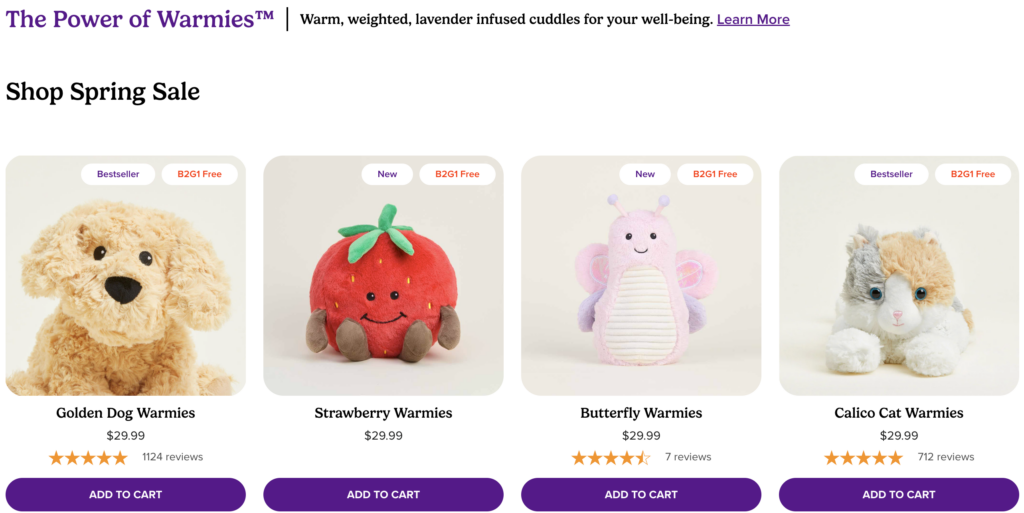The height and width of the screenshot is (513, 1024).
Task: Click the Bestseller badge on Golden Dog
Action: coord(118,174)
